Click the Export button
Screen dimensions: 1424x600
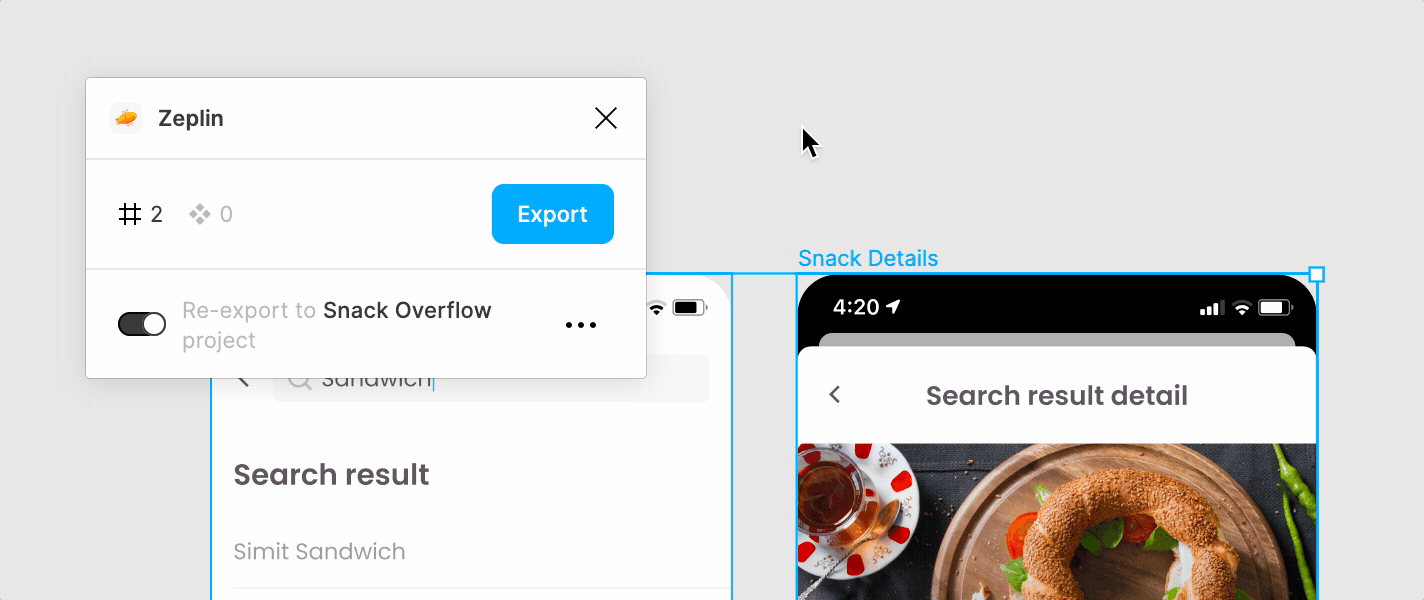[x=553, y=214]
